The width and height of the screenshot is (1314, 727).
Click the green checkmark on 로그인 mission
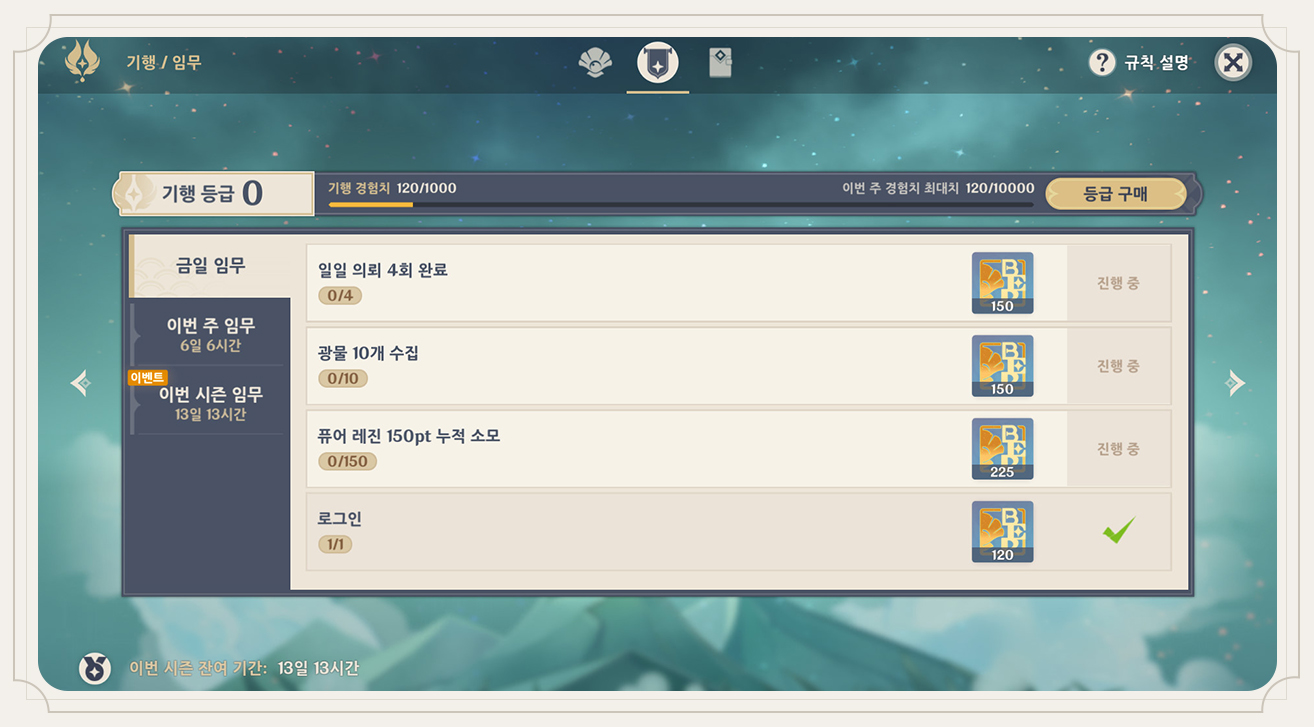point(1118,531)
